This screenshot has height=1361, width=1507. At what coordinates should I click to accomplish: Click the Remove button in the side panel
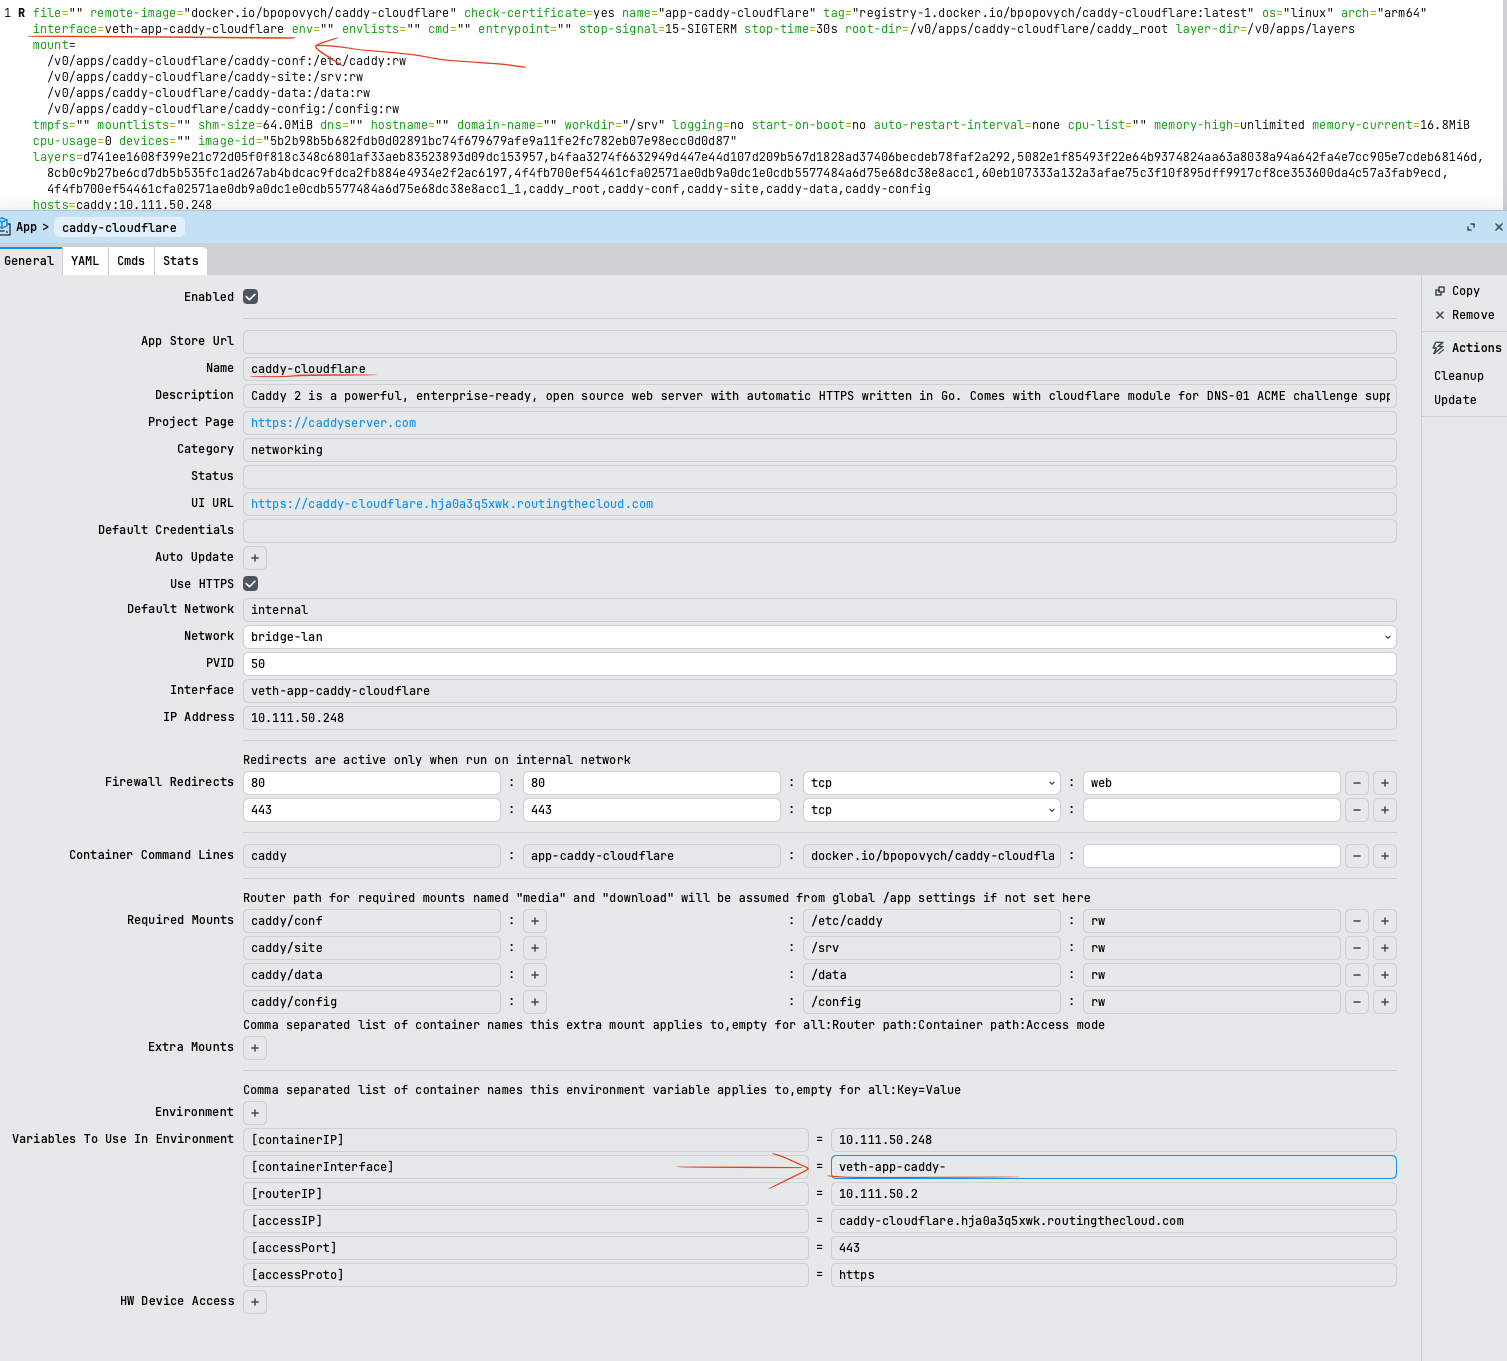pos(1465,315)
